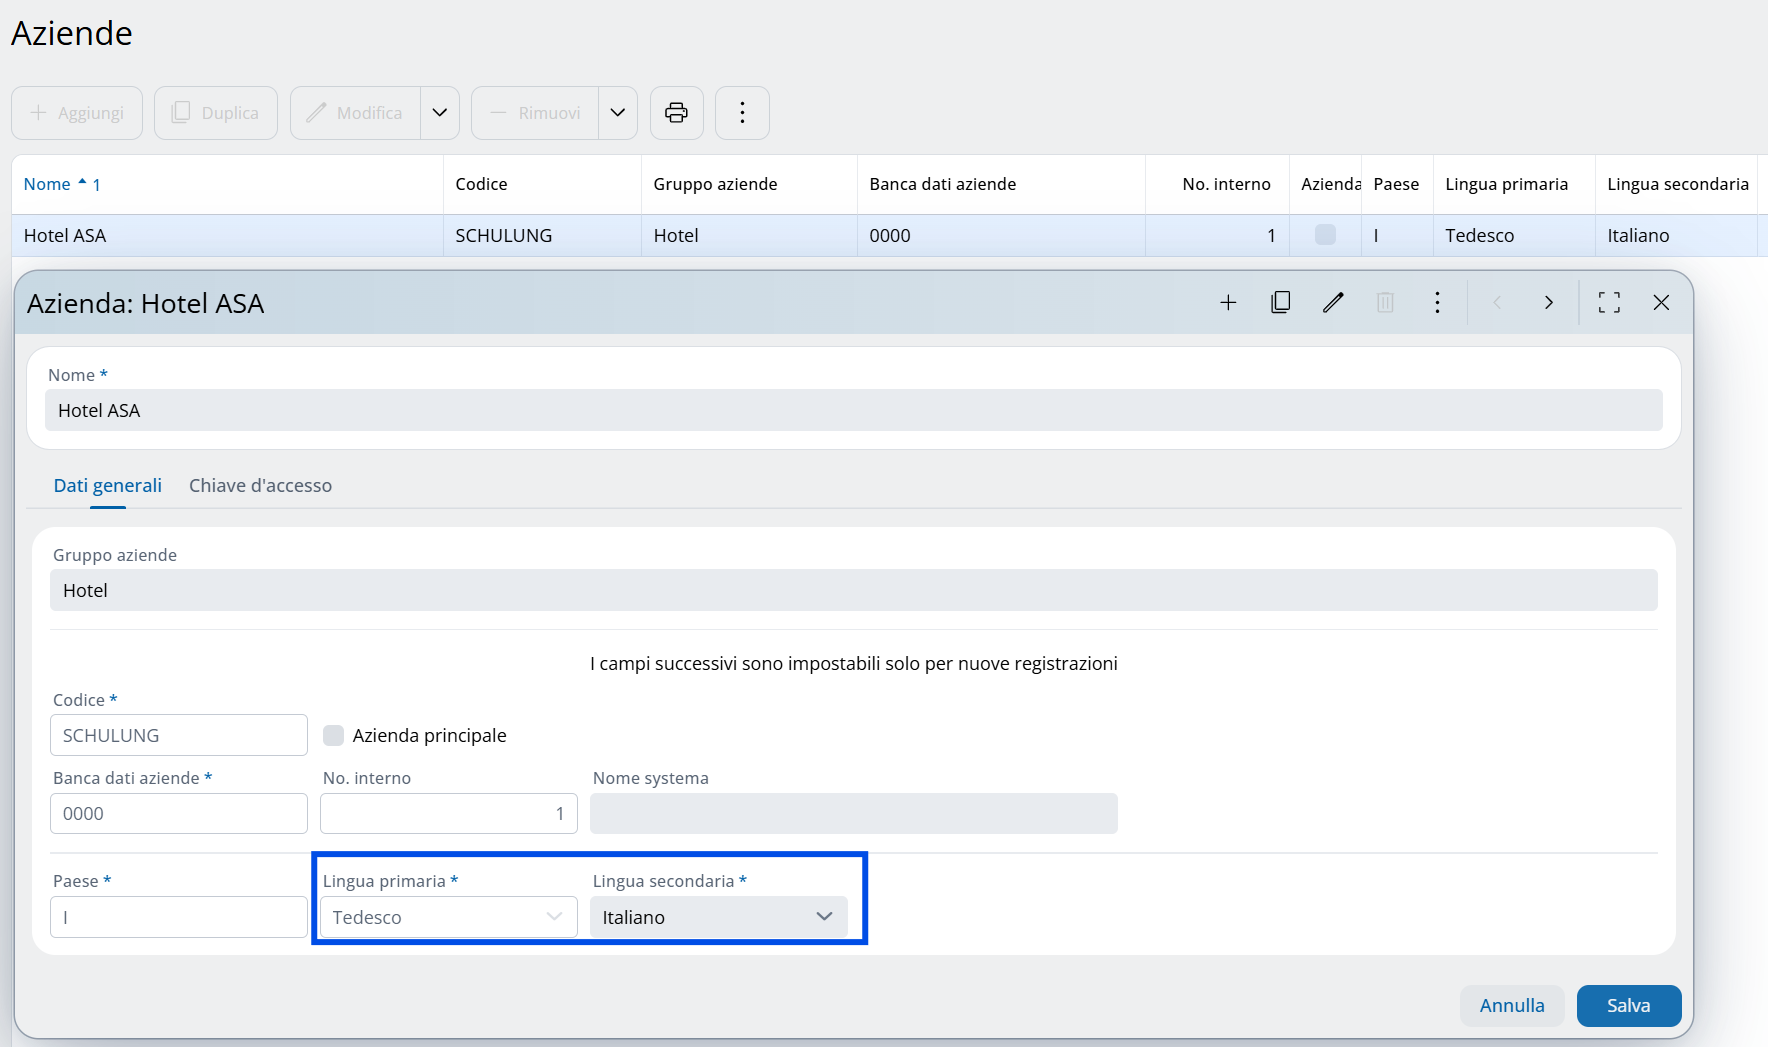Open the dialog's vertical dots menu

tap(1437, 303)
